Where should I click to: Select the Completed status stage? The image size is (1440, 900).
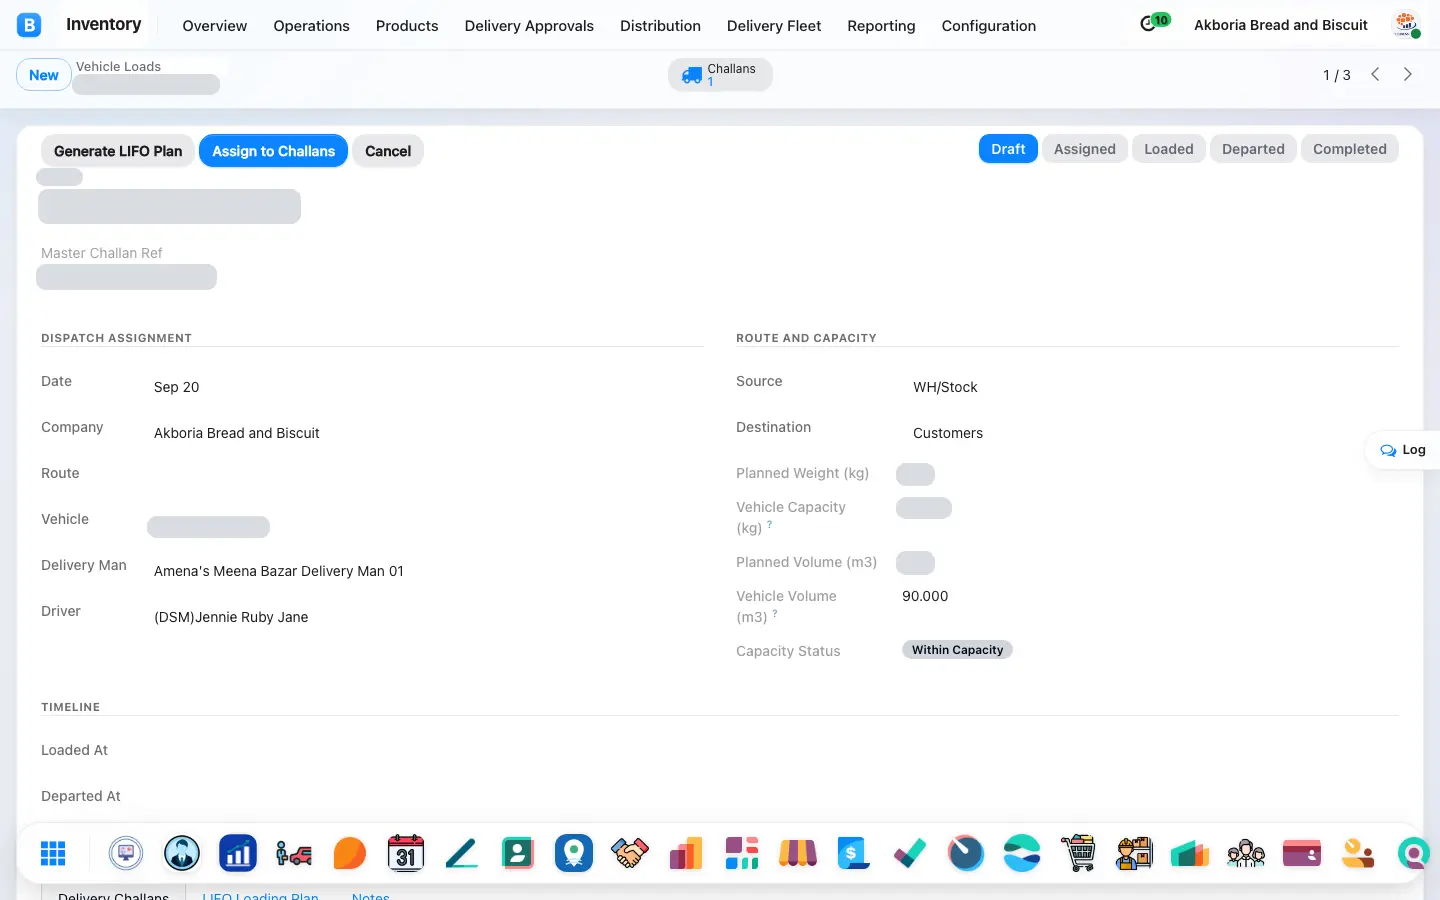pos(1349,149)
